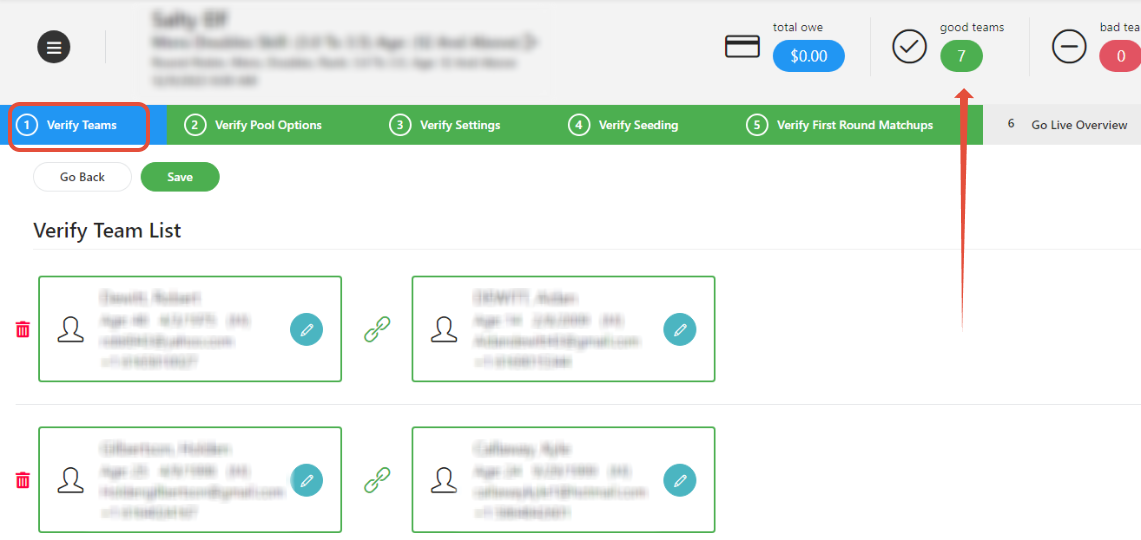1141x540 pixels.
Task: Delete the second team using trash icon
Action: [x=23, y=480]
